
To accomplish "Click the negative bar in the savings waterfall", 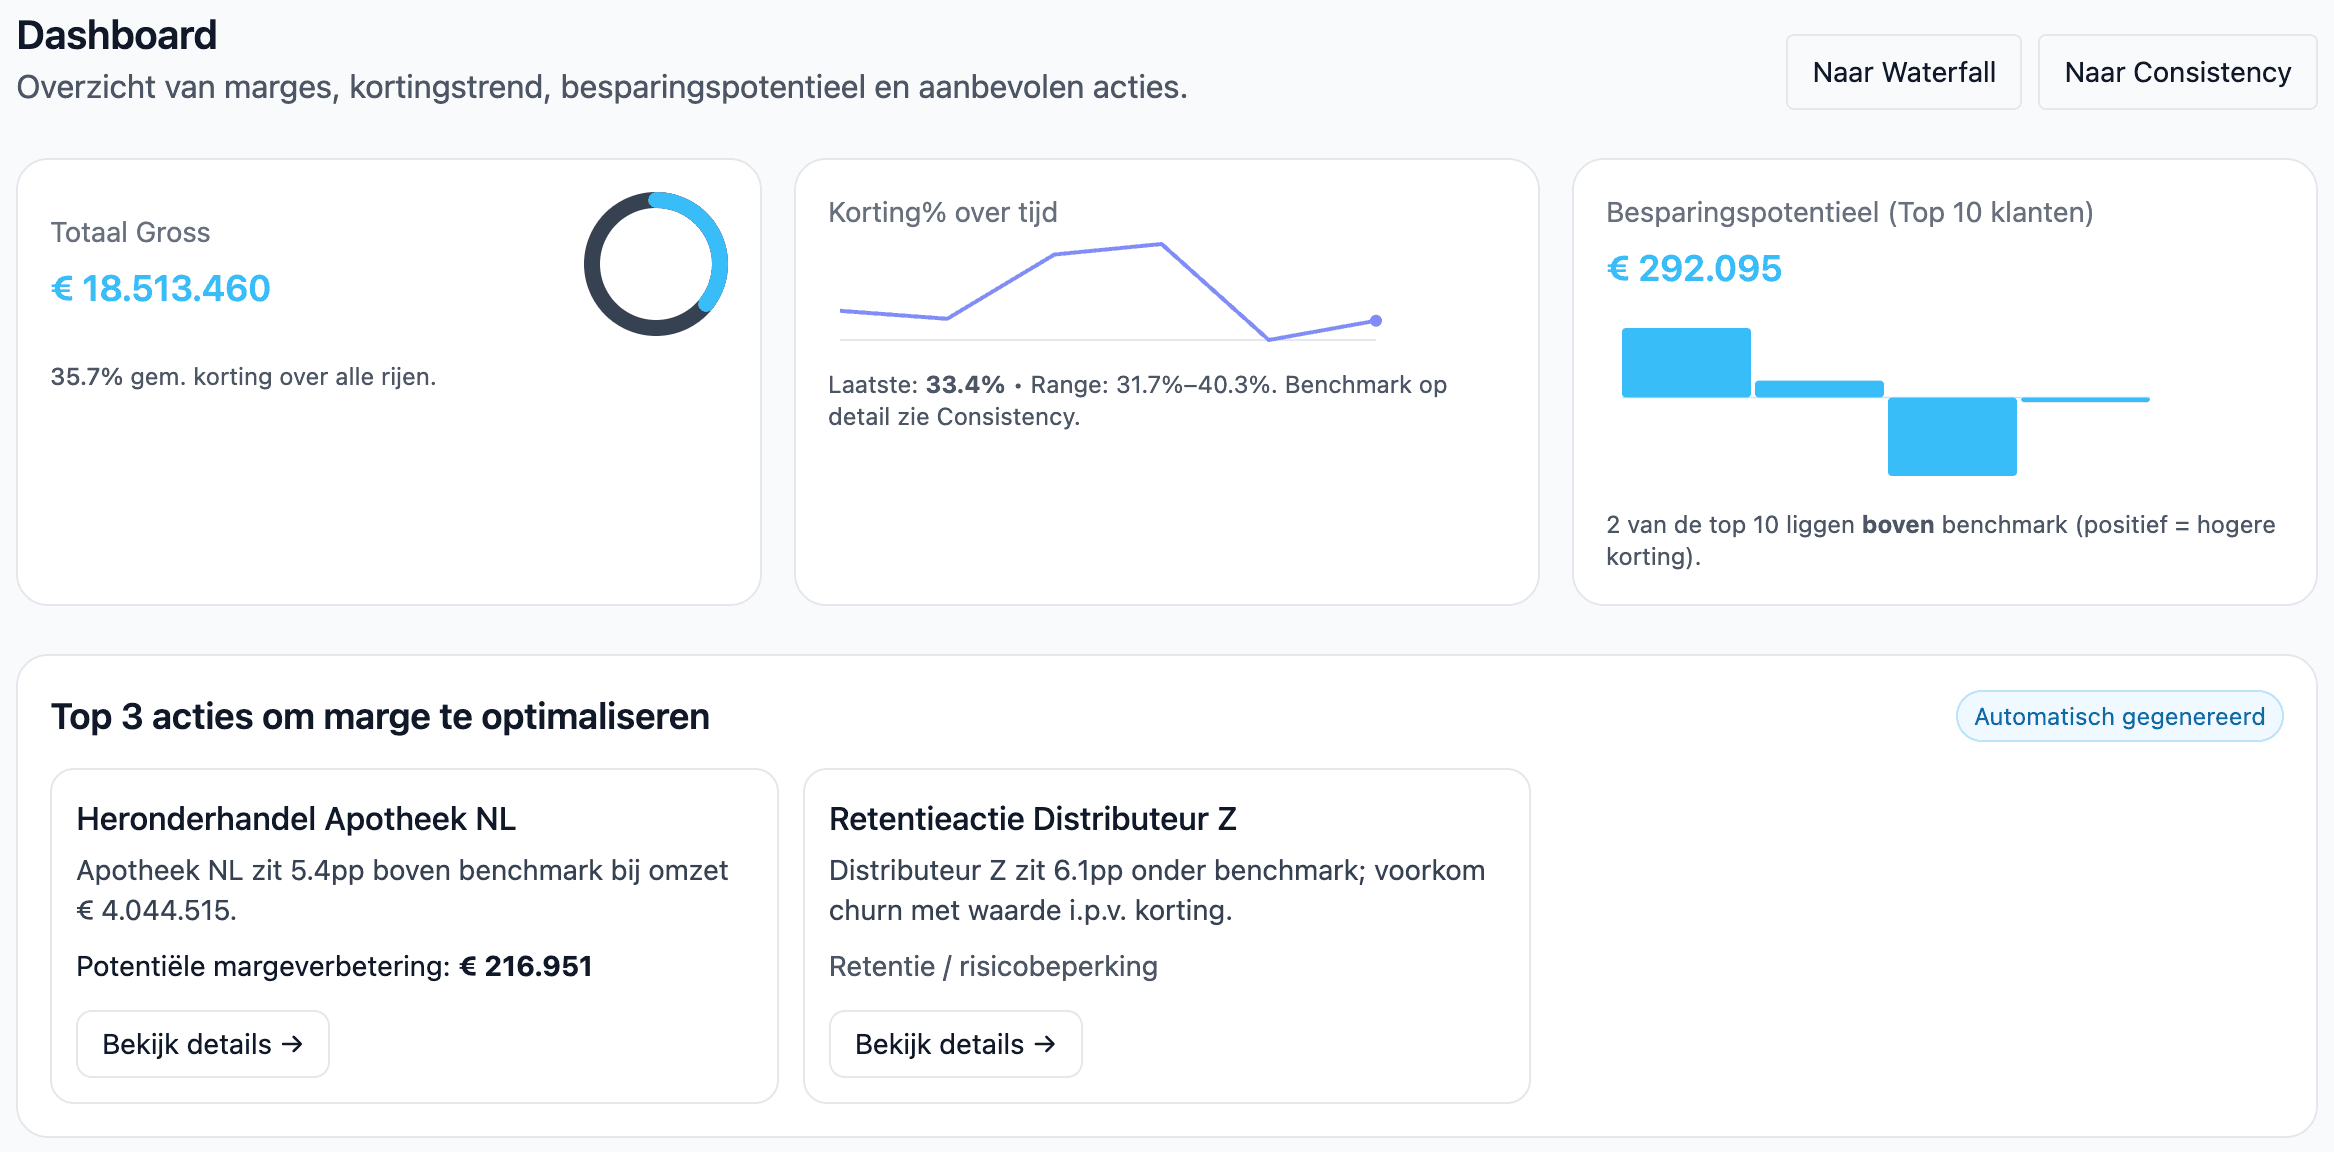I will [1951, 435].
